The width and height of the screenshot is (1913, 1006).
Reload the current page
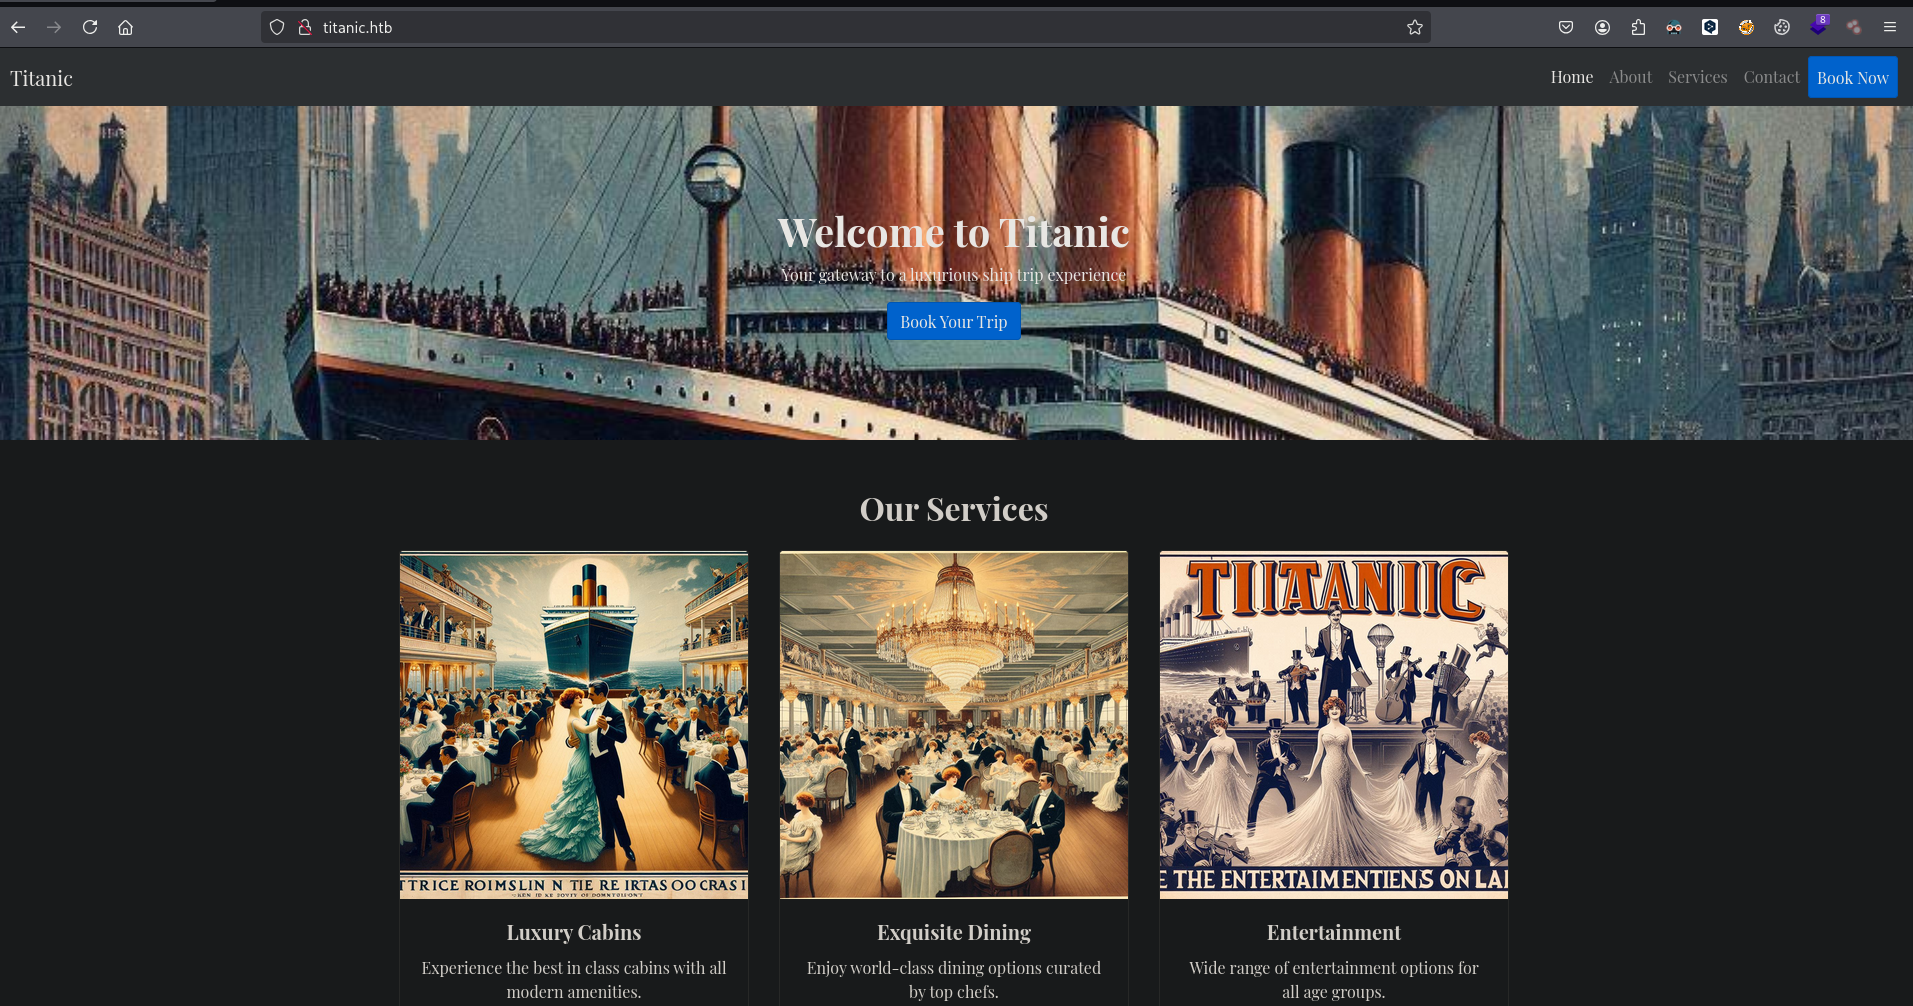90,27
